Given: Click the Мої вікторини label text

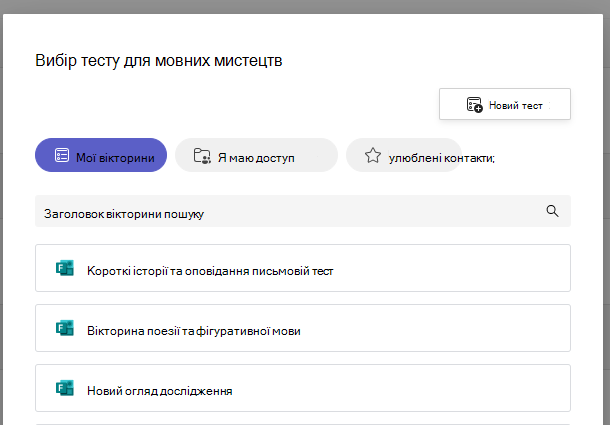Looking at the screenshot, I should (x=115, y=158).
